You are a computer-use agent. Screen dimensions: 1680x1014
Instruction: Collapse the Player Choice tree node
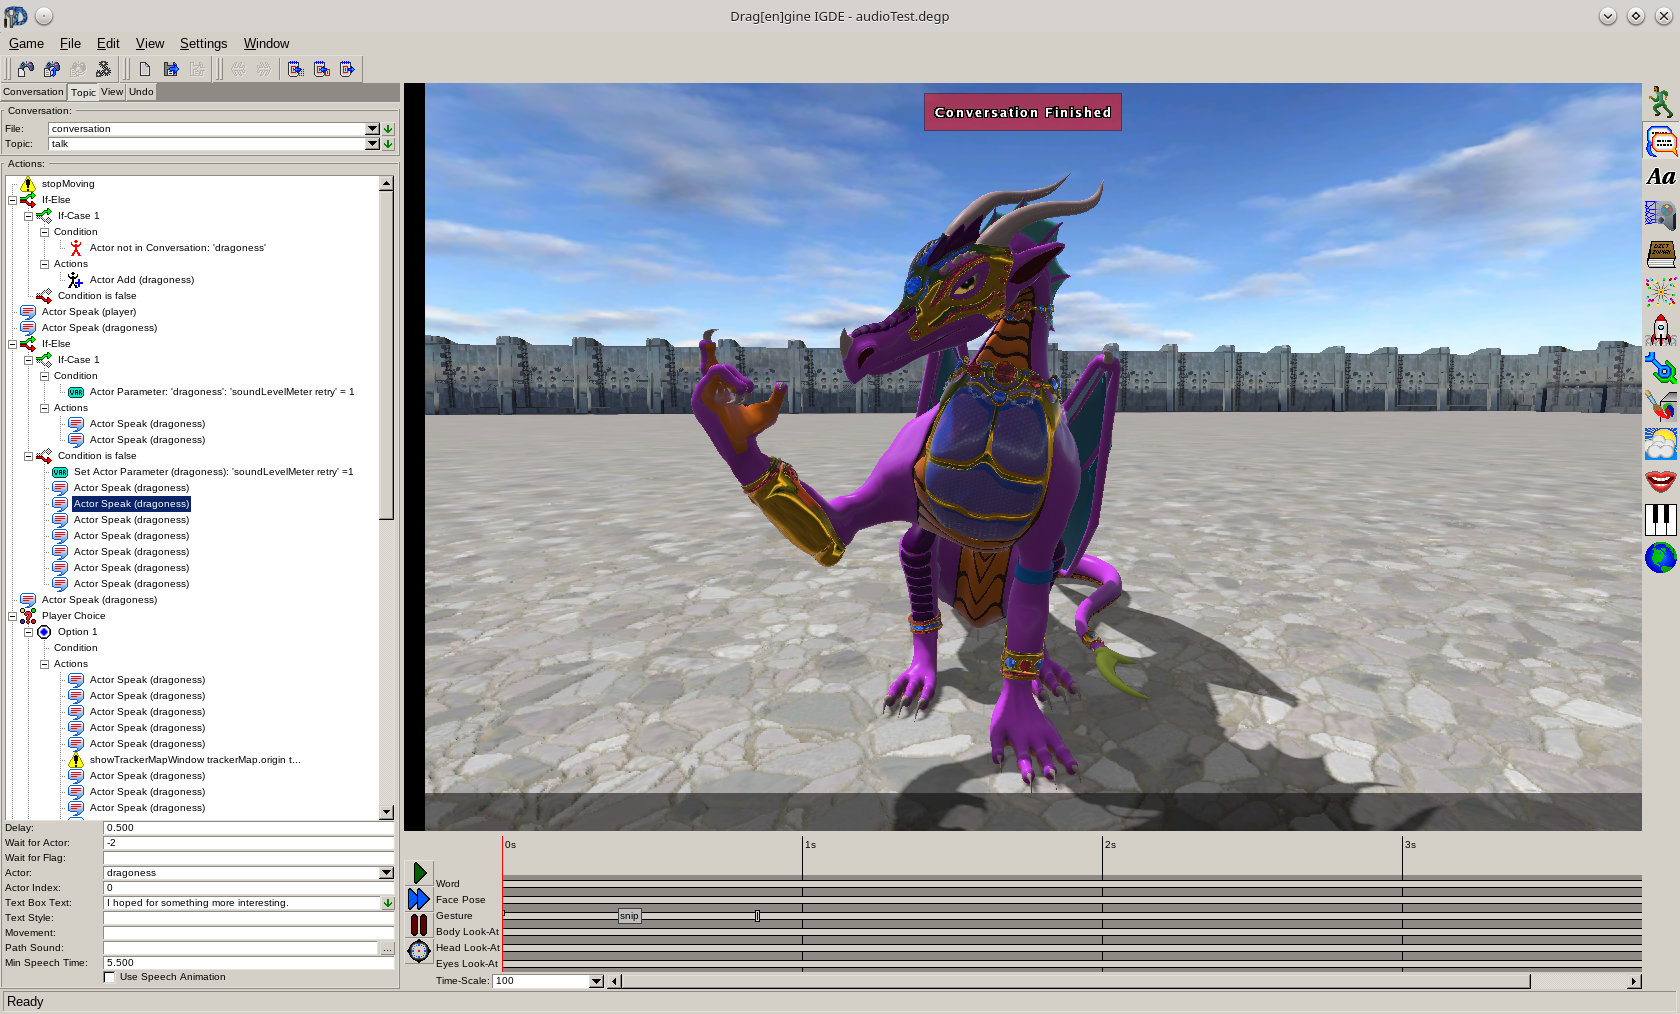(13, 616)
